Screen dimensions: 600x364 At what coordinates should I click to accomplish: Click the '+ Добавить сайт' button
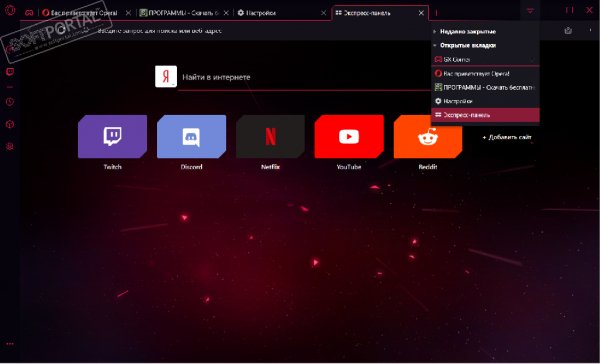507,137
